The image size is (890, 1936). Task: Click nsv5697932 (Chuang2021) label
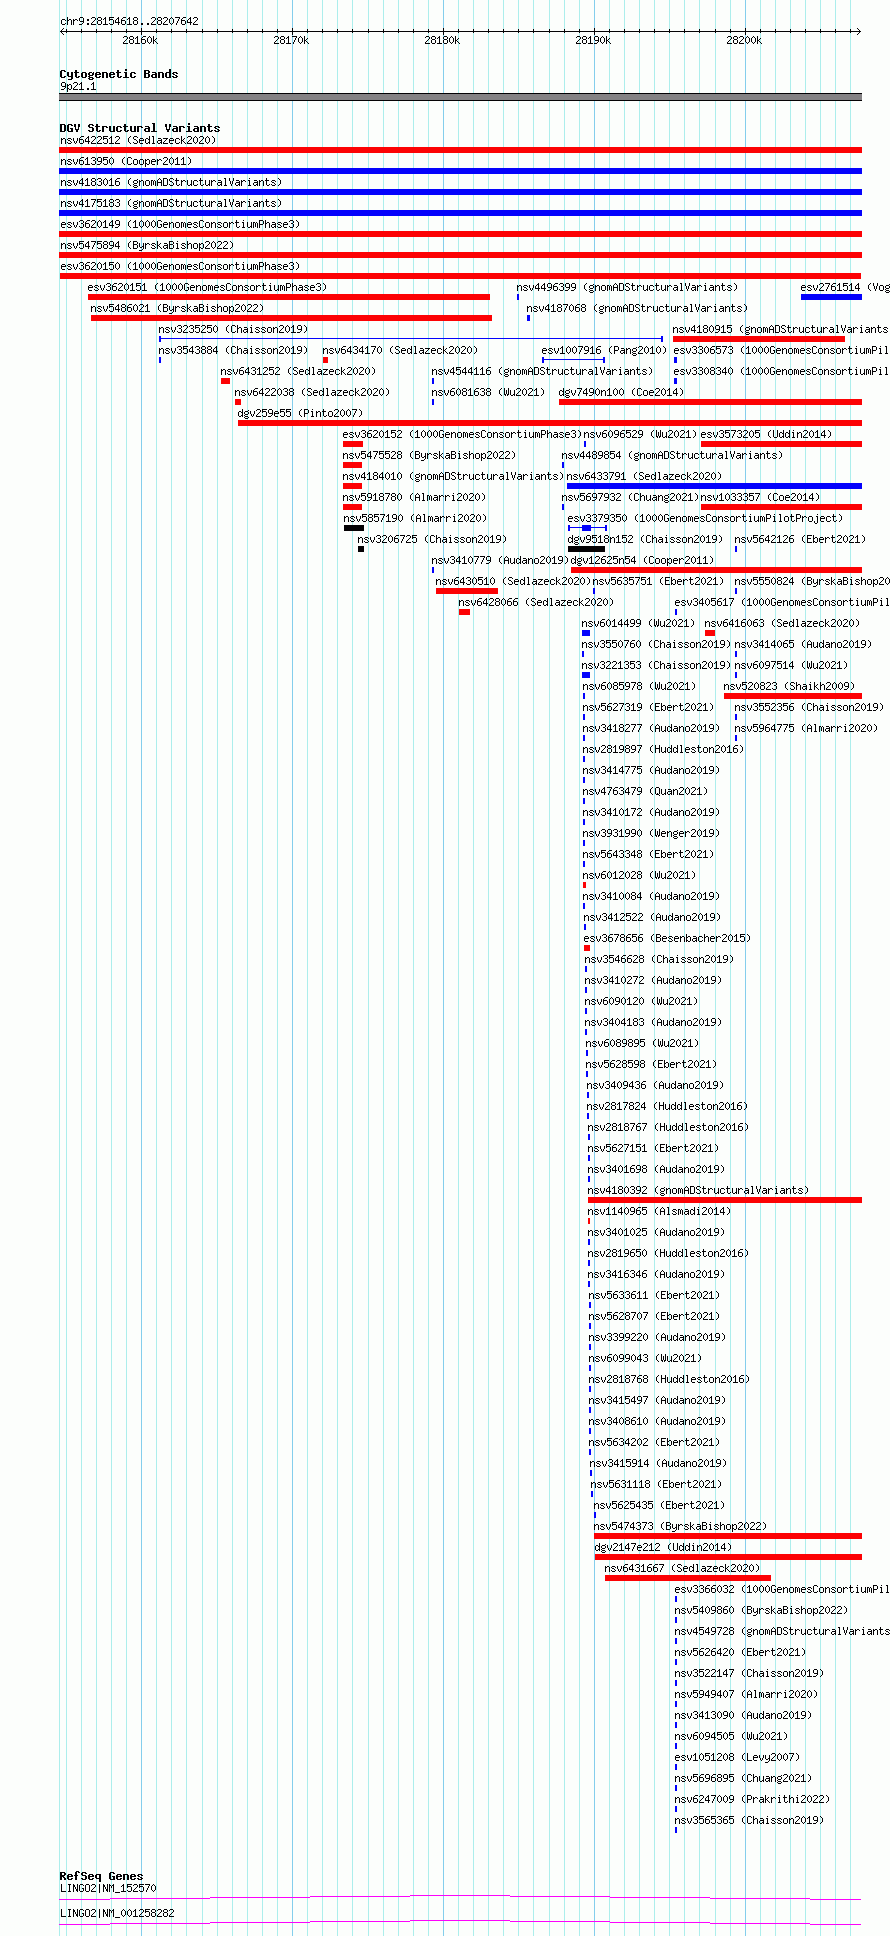click(x=630, y=497)
